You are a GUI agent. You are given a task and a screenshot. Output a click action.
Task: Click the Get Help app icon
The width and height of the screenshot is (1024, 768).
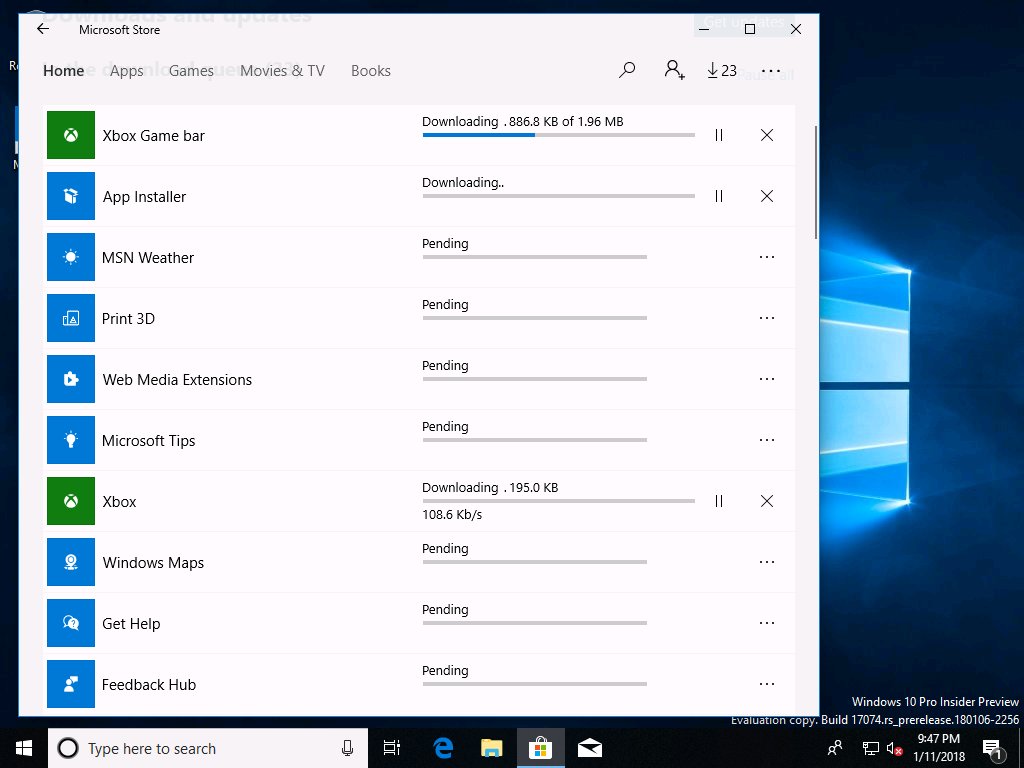pyautogui.click(x=71, y=623)
